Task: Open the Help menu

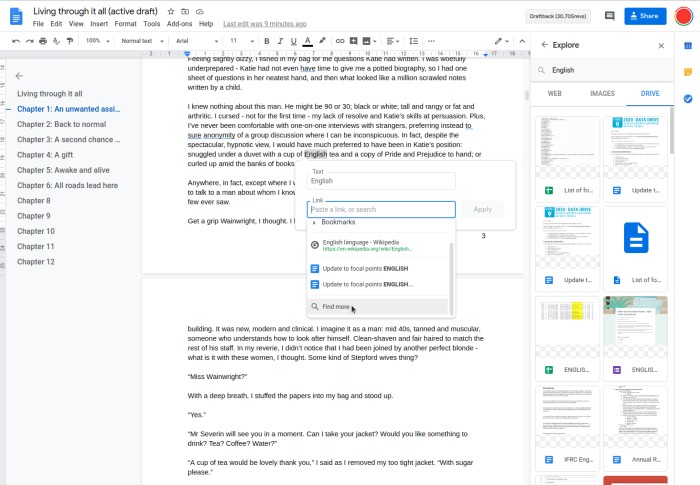Action: tap(206, 24)
